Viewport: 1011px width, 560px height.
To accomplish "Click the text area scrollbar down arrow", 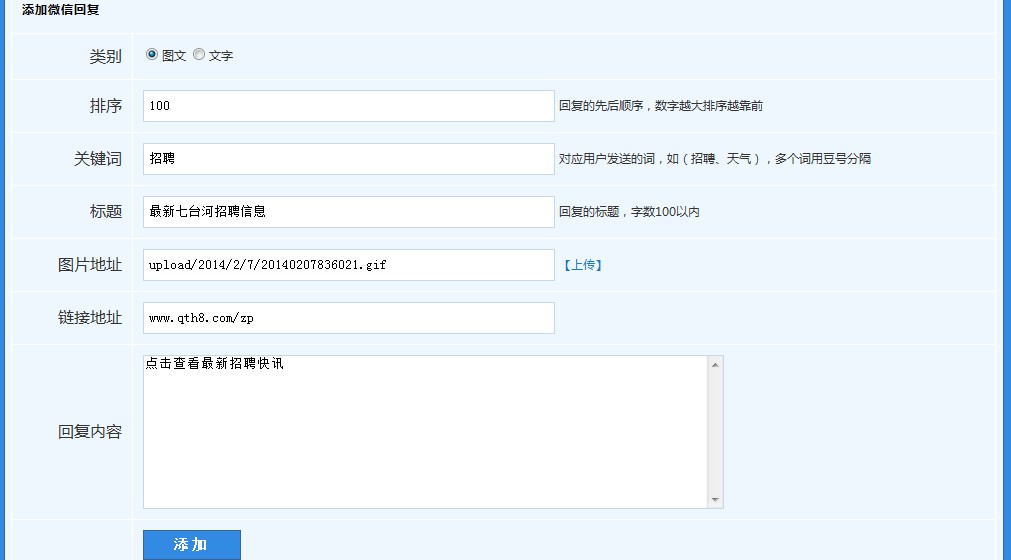I will [x=715, y=499].
